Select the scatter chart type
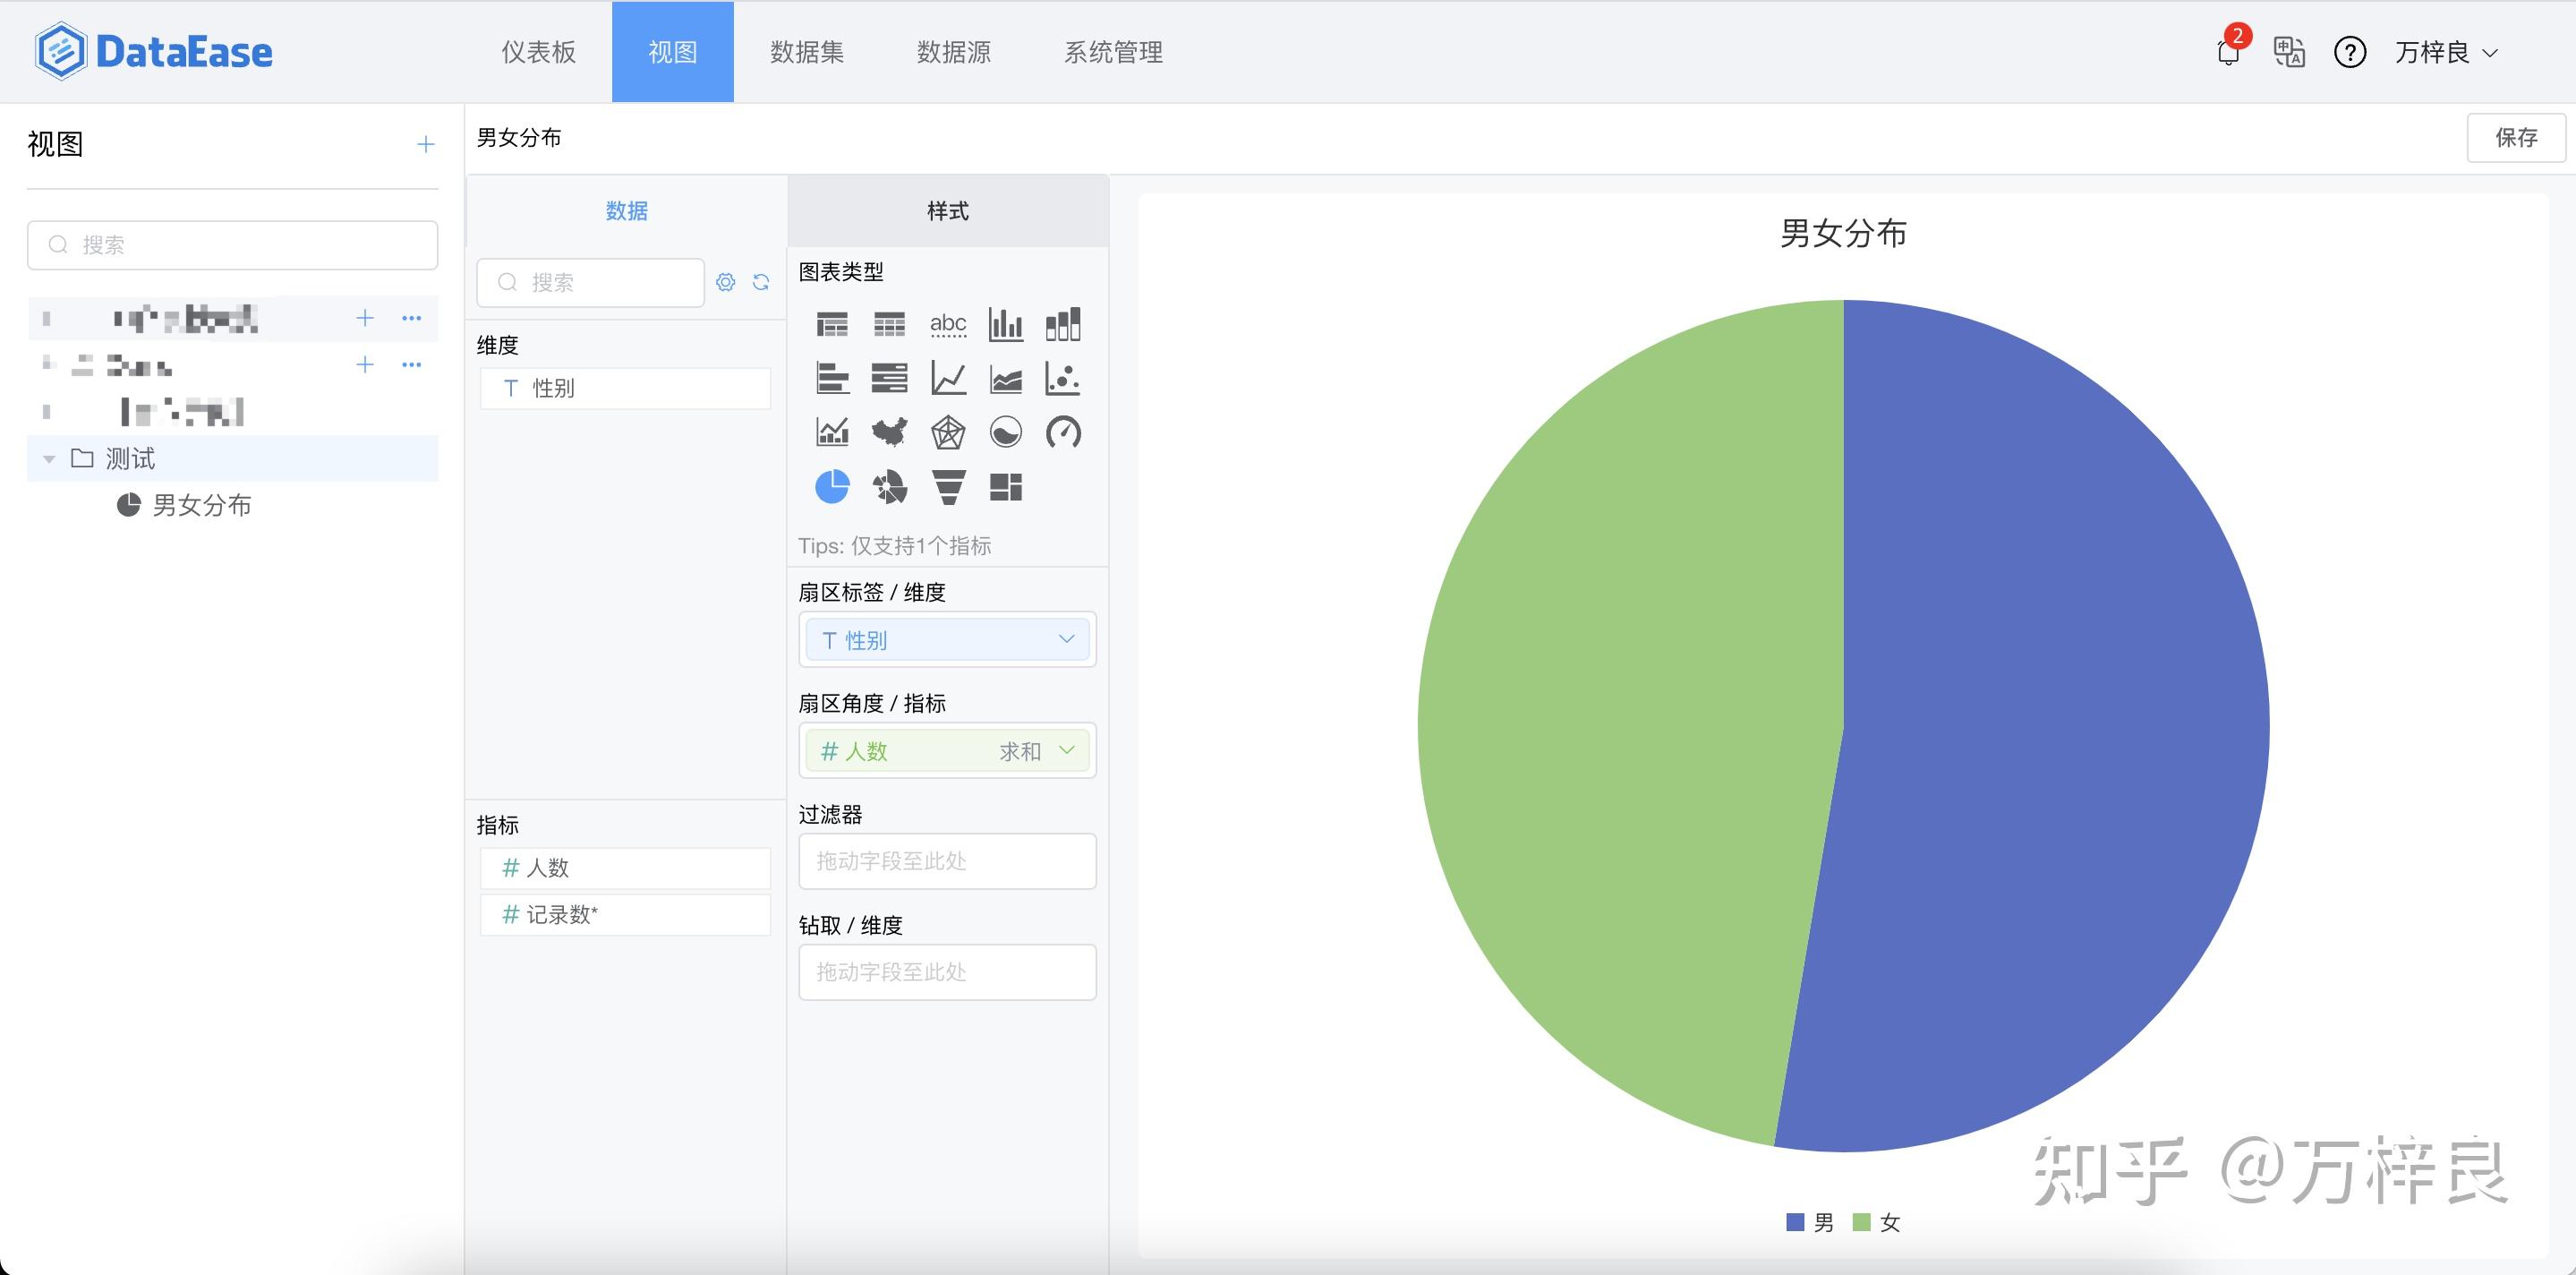 tap(1063, 378)
